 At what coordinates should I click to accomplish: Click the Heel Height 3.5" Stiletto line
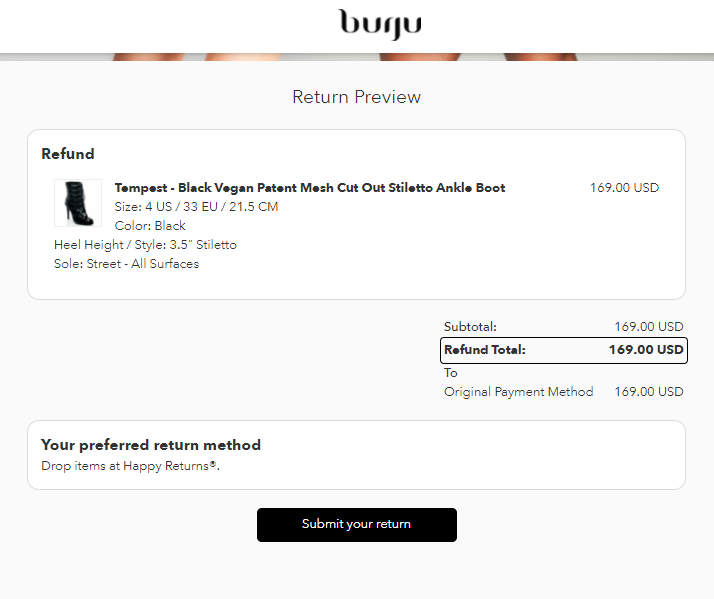point(145,245)
